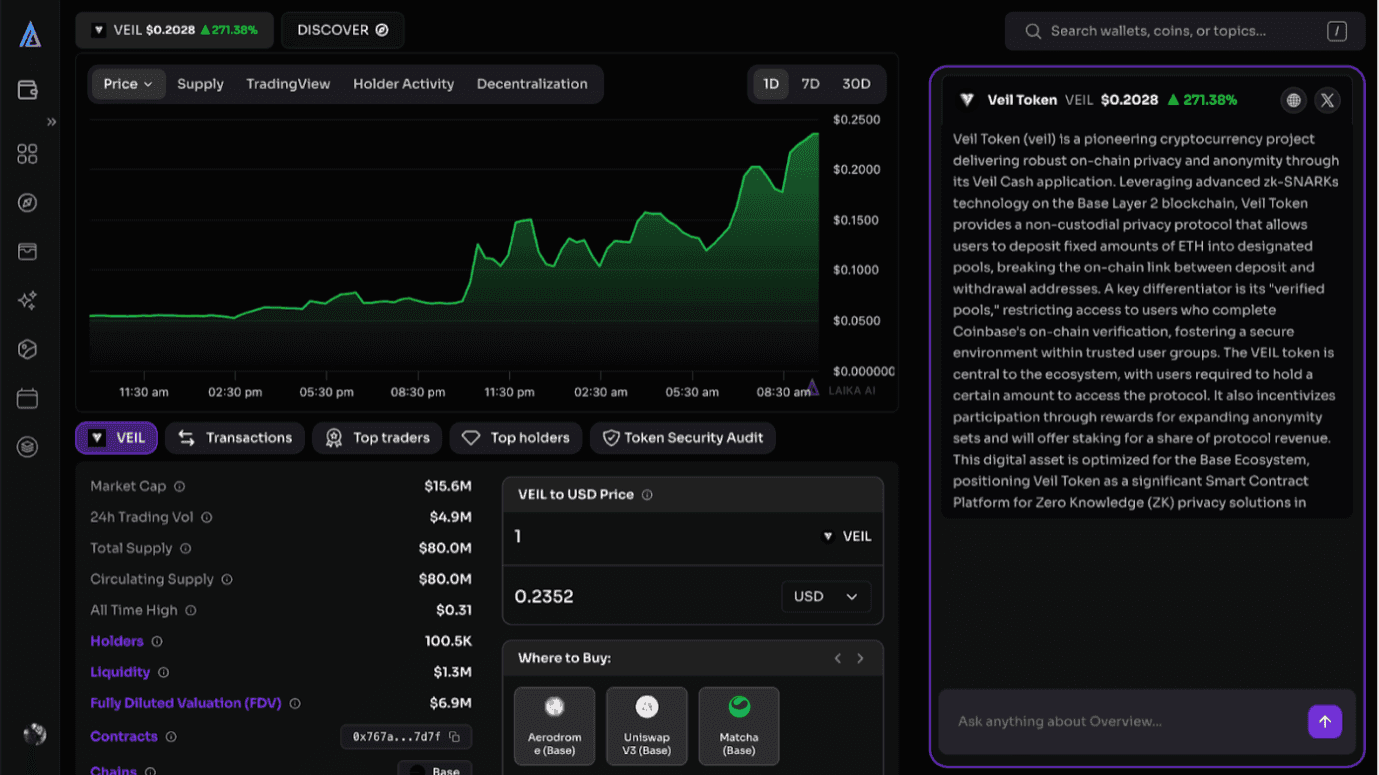Click the globe avatar at sidebar bottom
1379x775 pixels.
point(35,734)
